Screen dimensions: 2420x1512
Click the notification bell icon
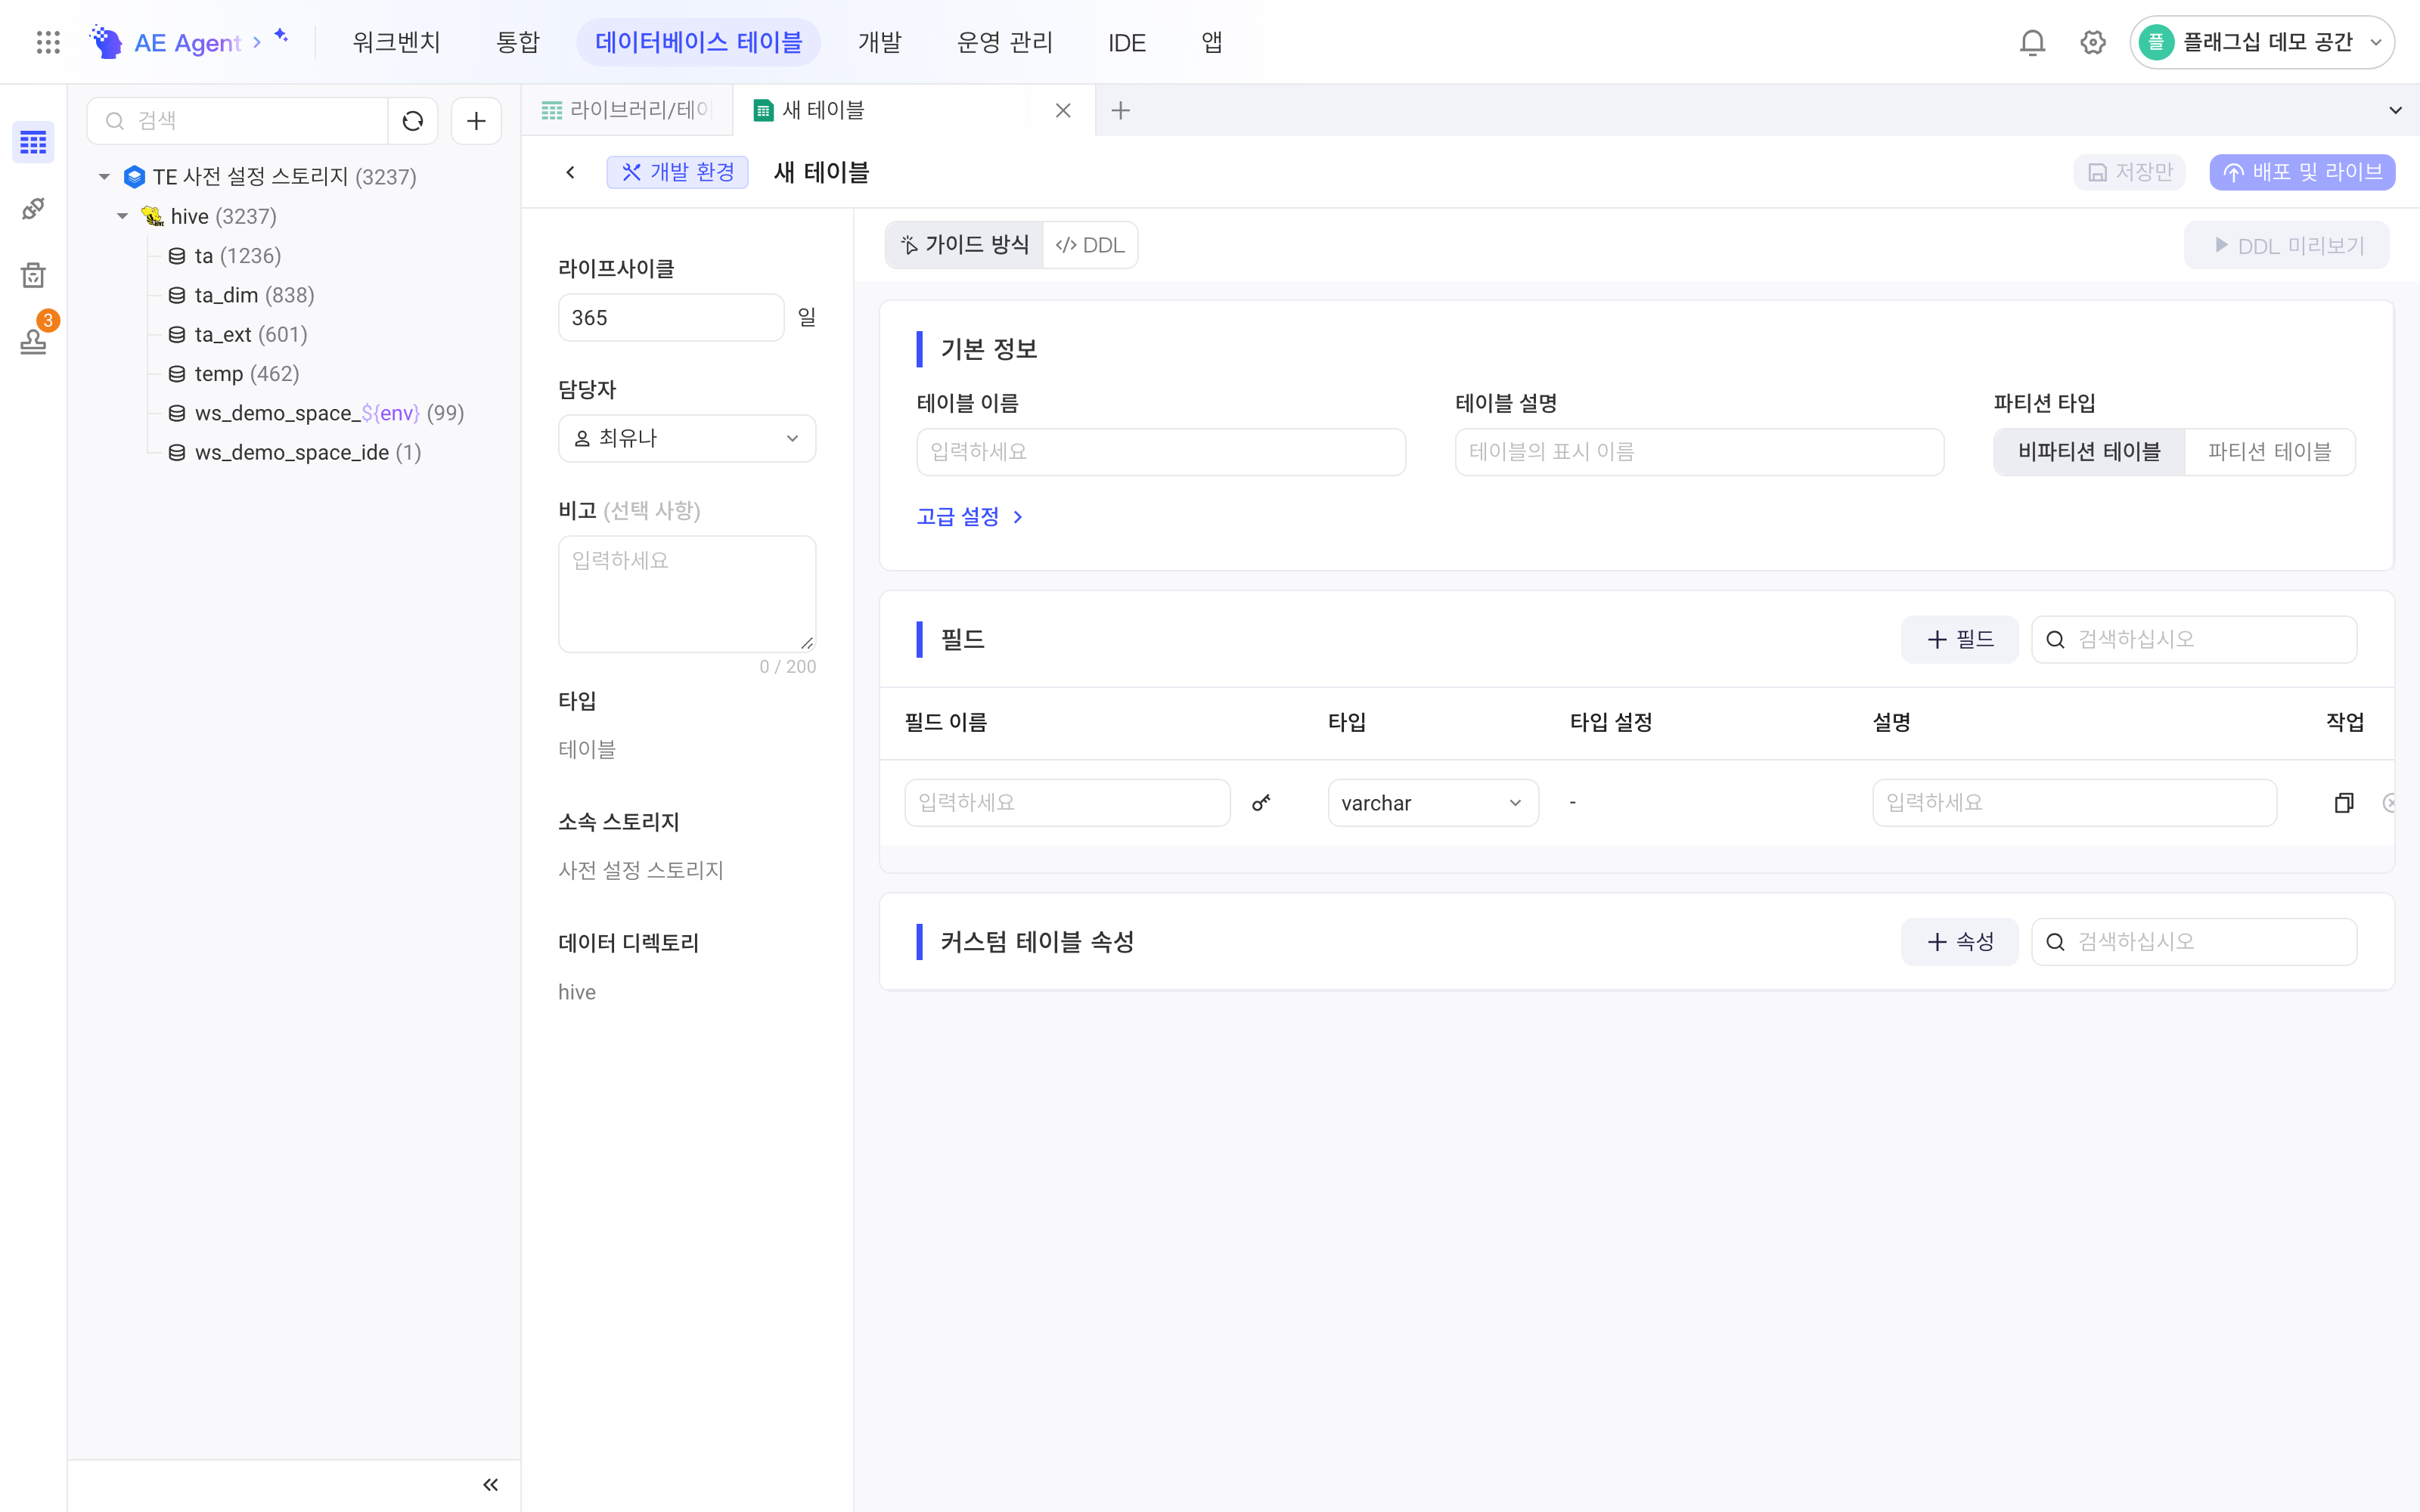[x=2032, y=42]
